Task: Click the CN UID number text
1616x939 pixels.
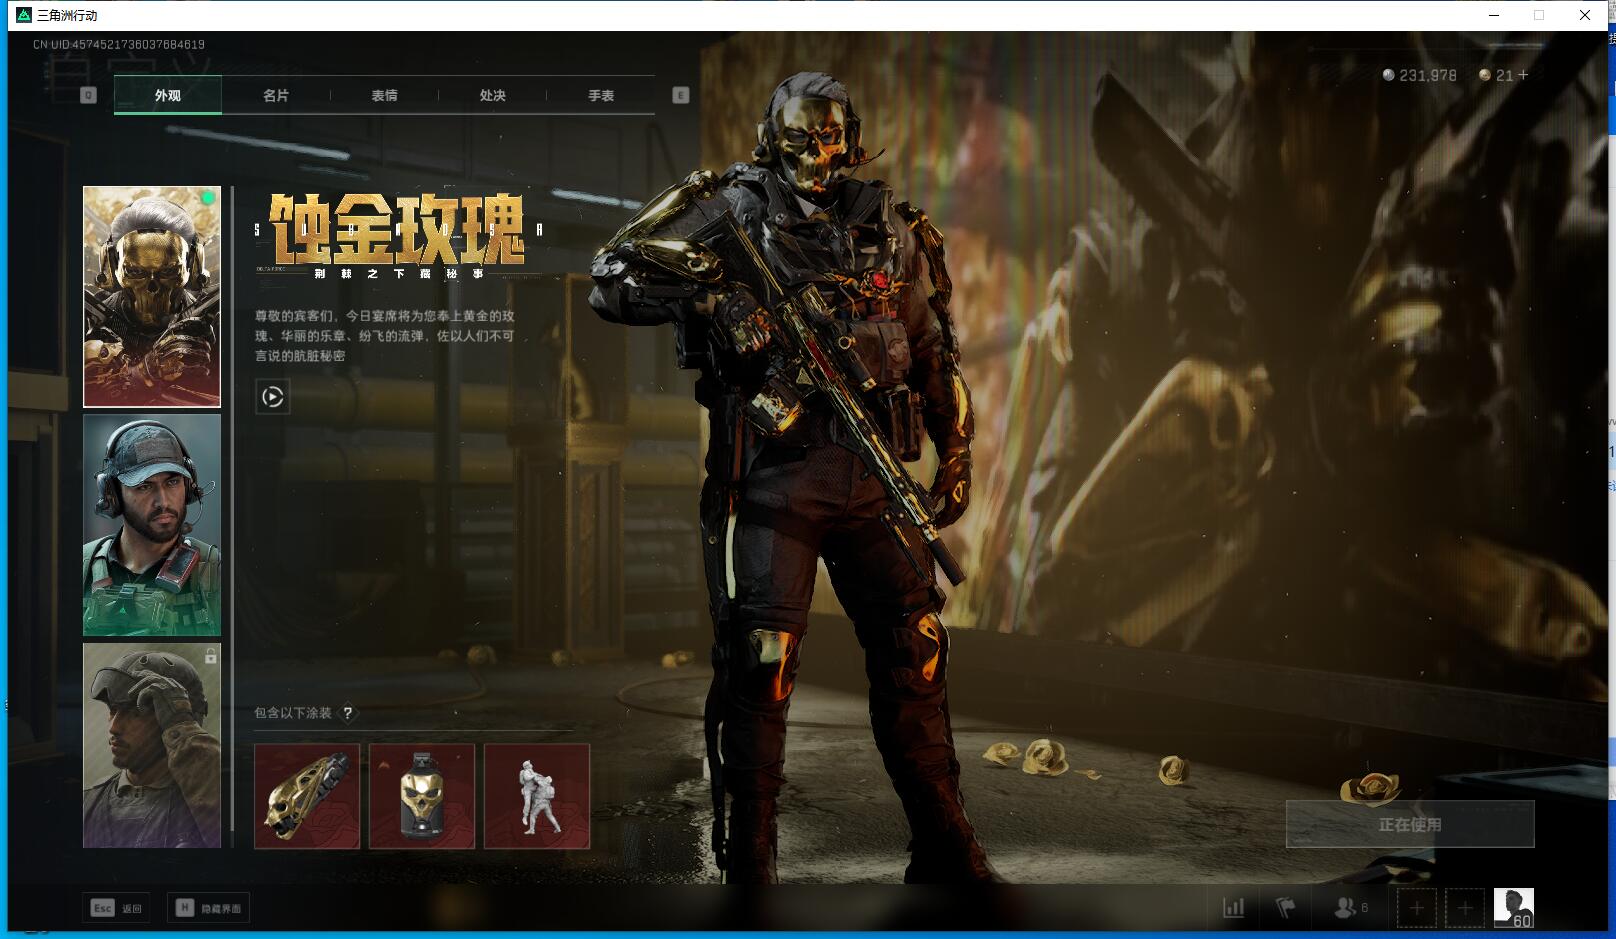Action: [119, 44]
